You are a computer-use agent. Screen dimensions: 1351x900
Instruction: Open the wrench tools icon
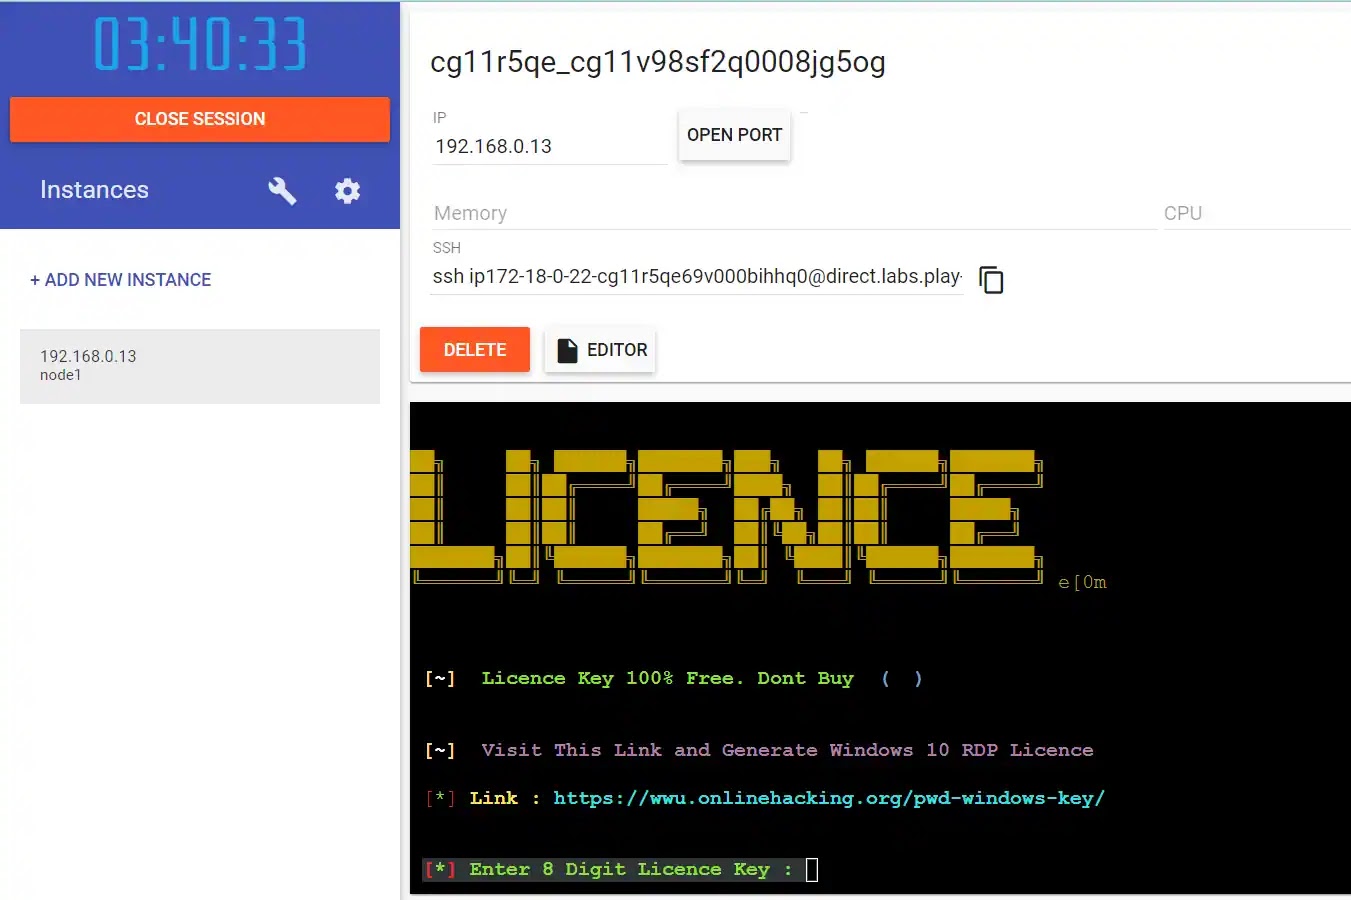(282, 190)
